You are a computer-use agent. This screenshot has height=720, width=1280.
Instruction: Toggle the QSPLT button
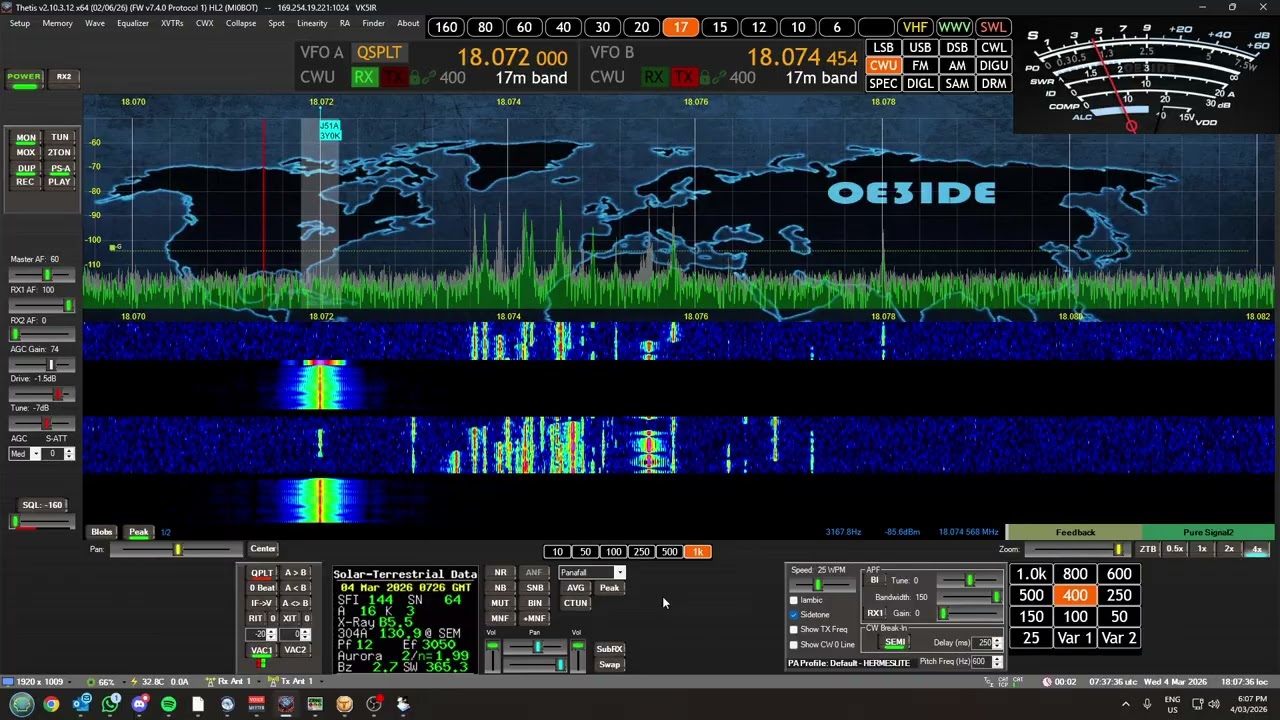pos(379,52)
